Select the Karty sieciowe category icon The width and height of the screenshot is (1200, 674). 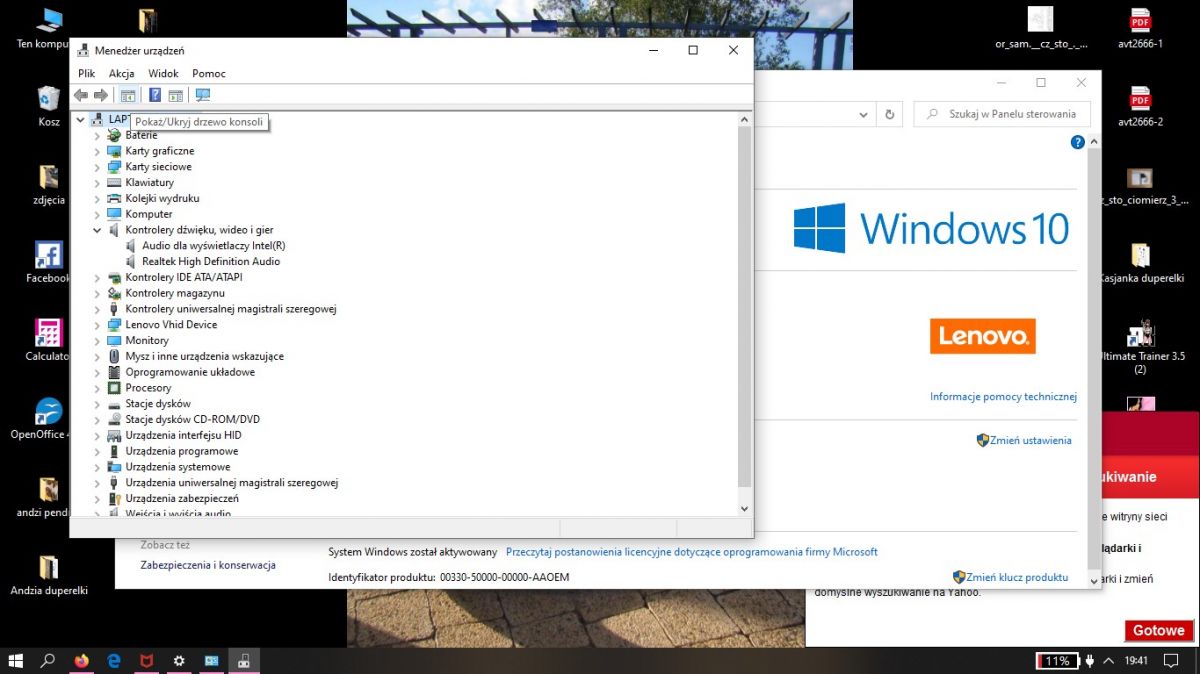pos(114,167)
